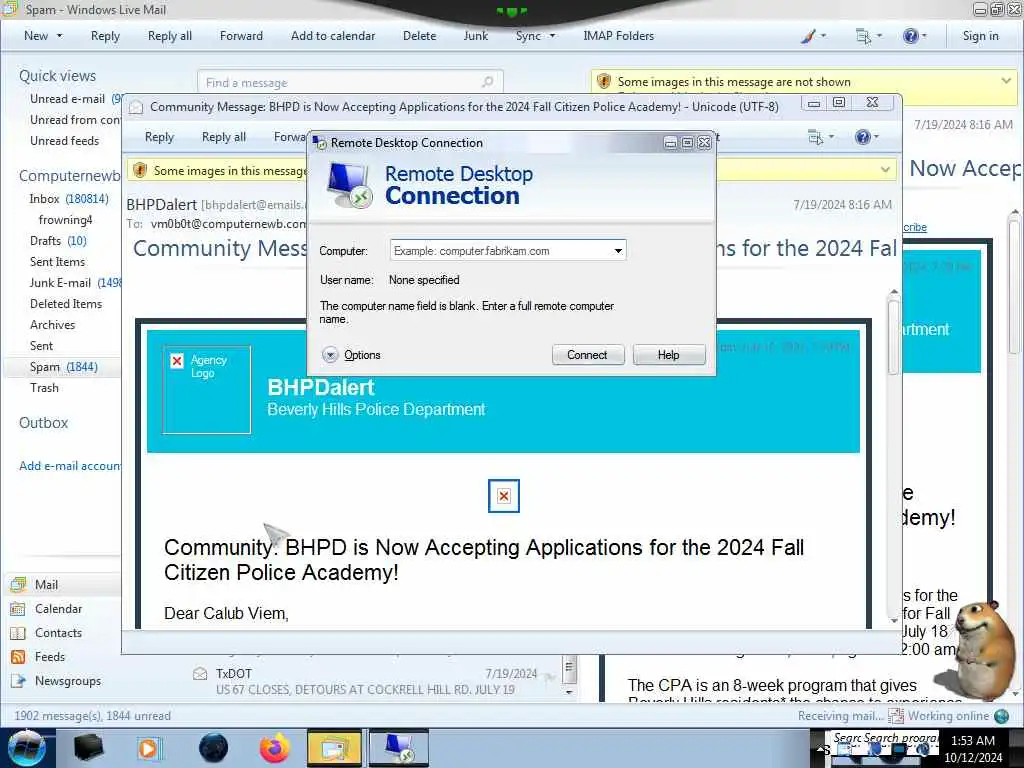The image size is (1024, 768).
Task: Click the taskbar clock
Action: (x=973, y=749)
